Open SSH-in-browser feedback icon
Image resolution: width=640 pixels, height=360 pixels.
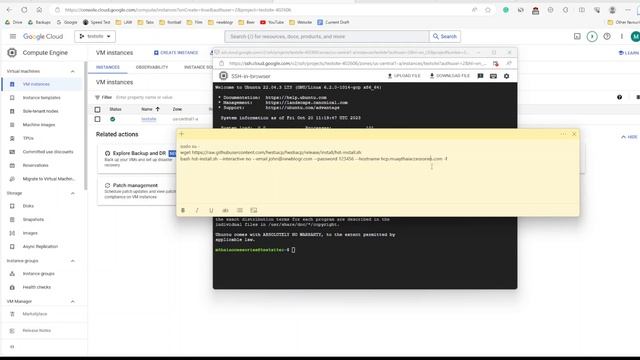(480, 76)
